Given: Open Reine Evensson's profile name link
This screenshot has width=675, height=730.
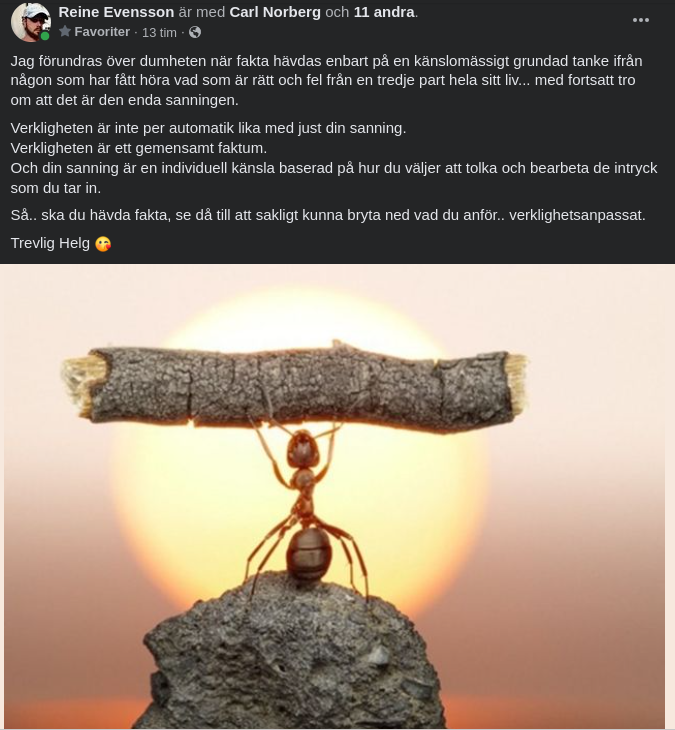Looking at the screenshot, I should tap(116, 12).
